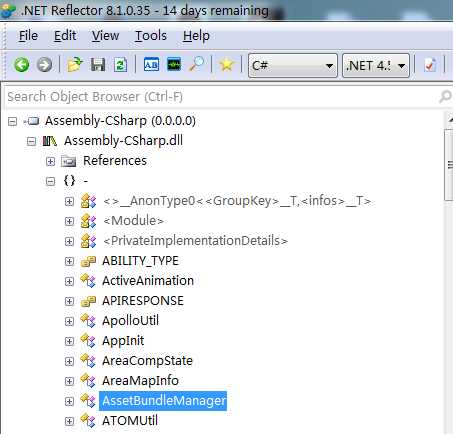Open the View menu
The width and height of the screenshot is (453, 434).
105,36
